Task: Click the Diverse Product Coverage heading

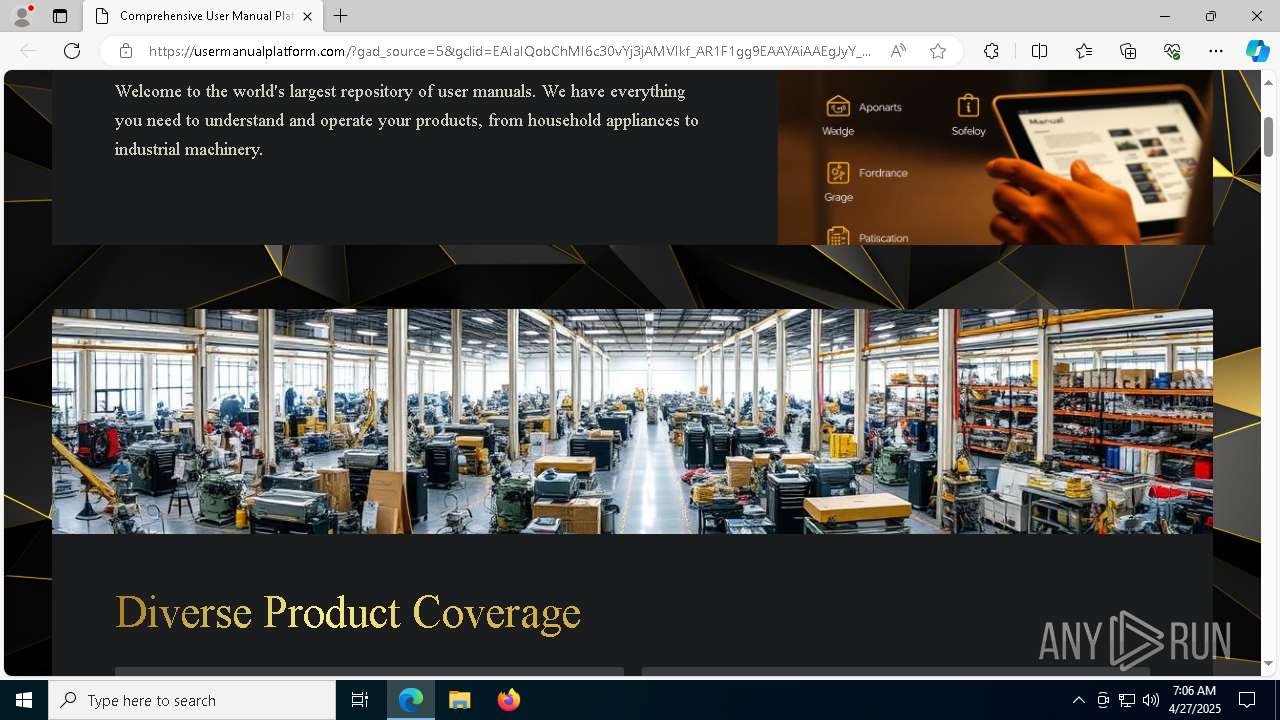Action: pyautogui.click(x=348, y=612)
